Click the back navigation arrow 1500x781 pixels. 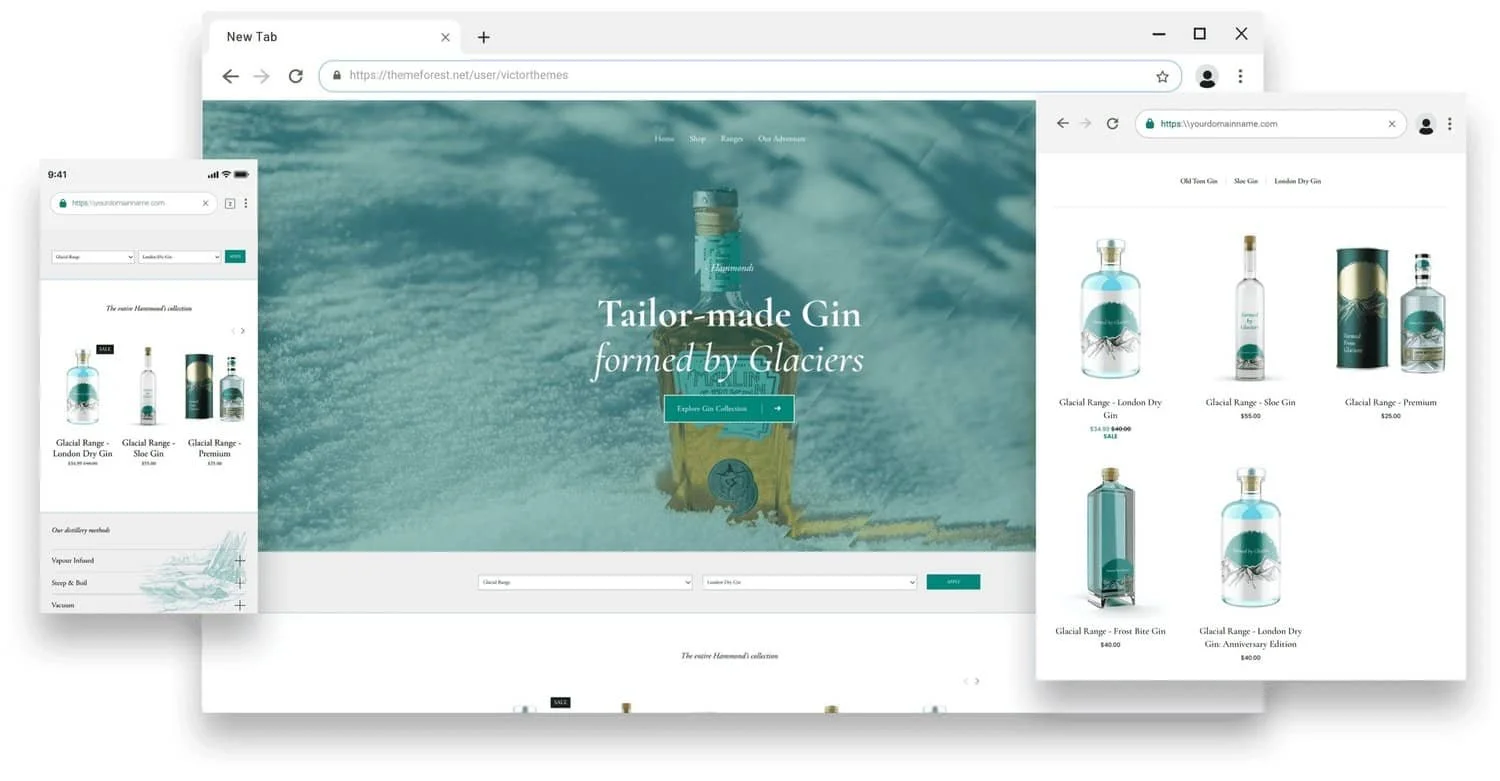click(231, 75)
